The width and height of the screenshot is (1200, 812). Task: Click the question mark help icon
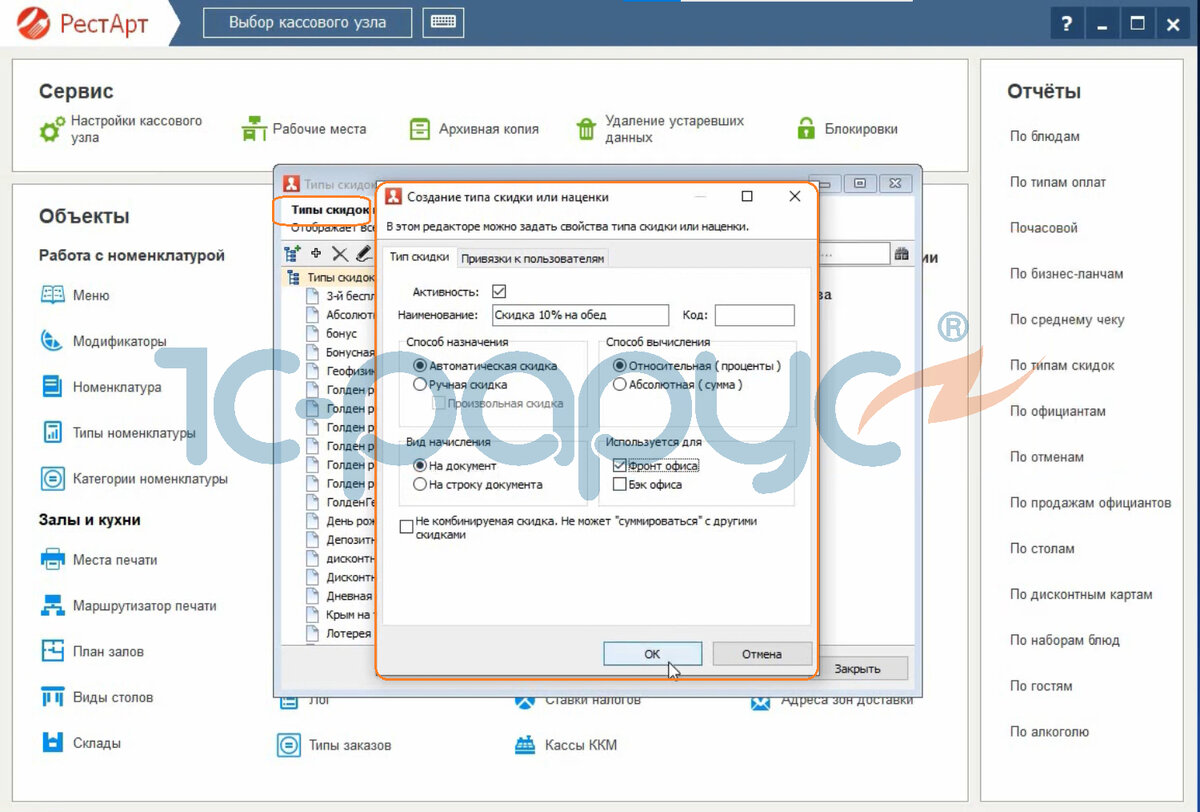pyautogui.click(x=1067, y=23)
